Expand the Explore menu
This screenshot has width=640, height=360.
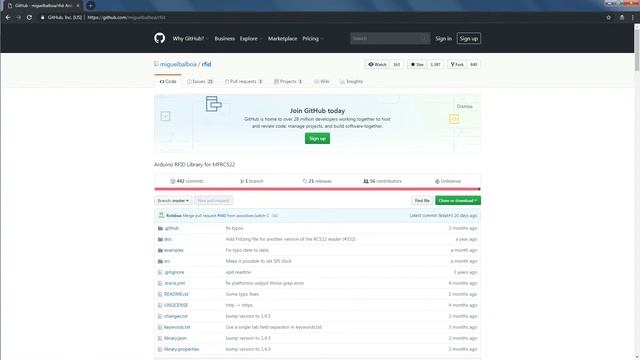(x=250, y=38)
